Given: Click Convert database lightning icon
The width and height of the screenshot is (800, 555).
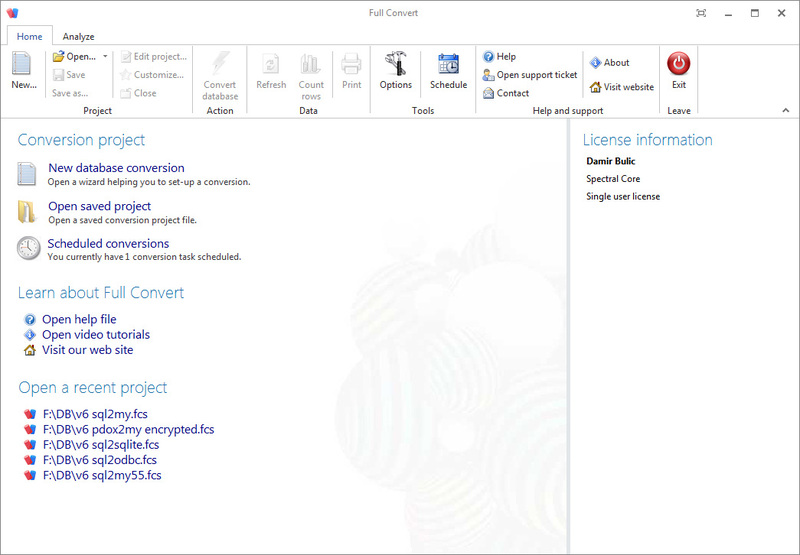Looking at the screenshot, I should 220,63.
